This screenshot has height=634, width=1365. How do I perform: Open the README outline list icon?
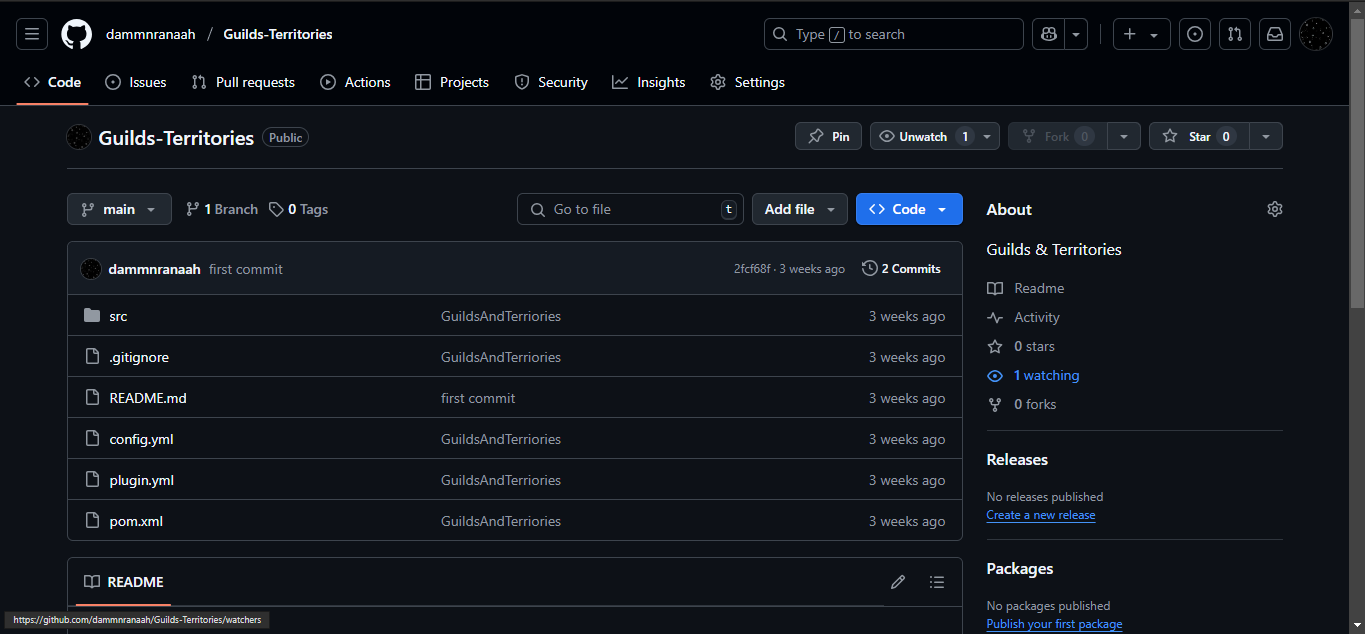point(936,582)
